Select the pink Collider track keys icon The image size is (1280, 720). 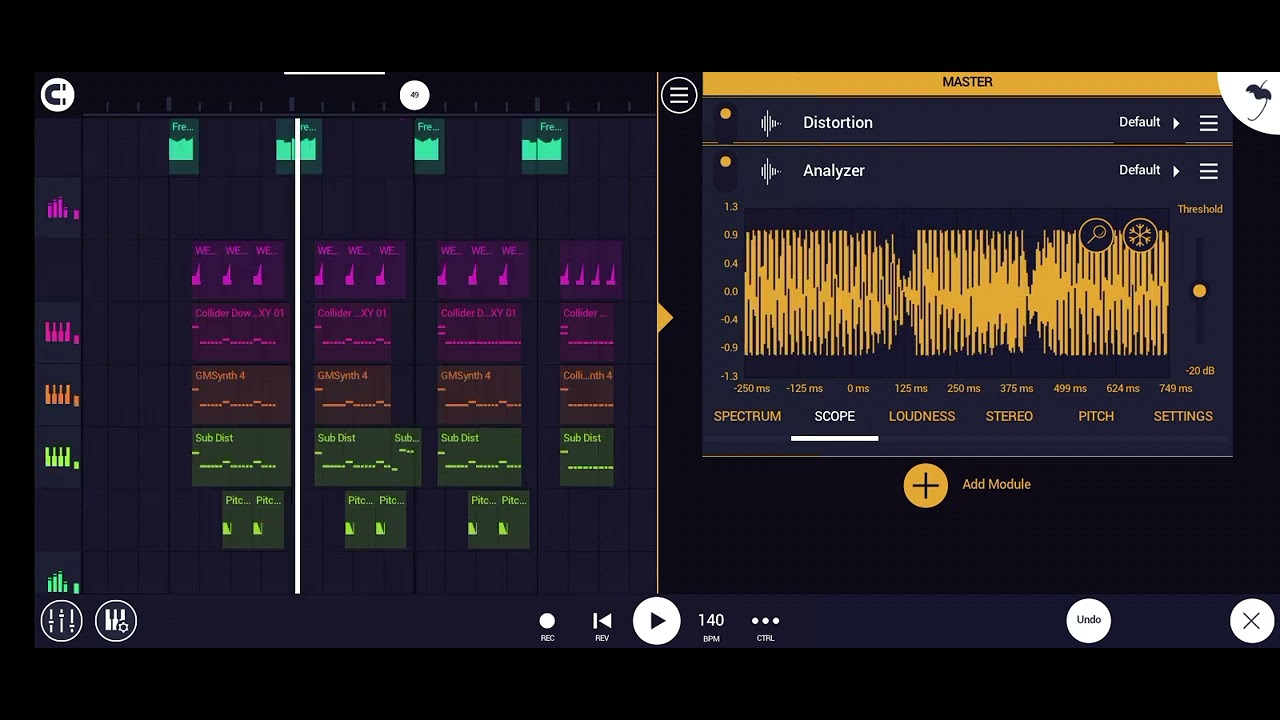(x=61, y=332)
